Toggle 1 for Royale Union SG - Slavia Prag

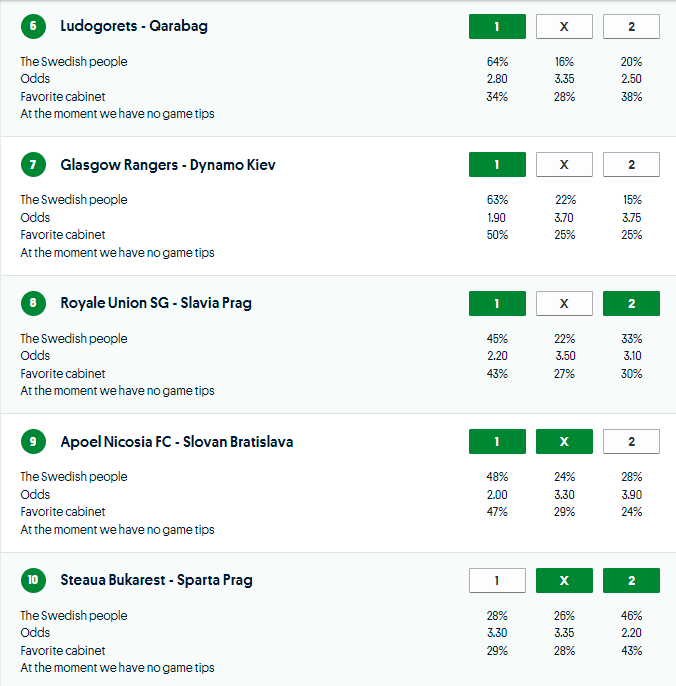pyautogui.click(x=497, y=303)
